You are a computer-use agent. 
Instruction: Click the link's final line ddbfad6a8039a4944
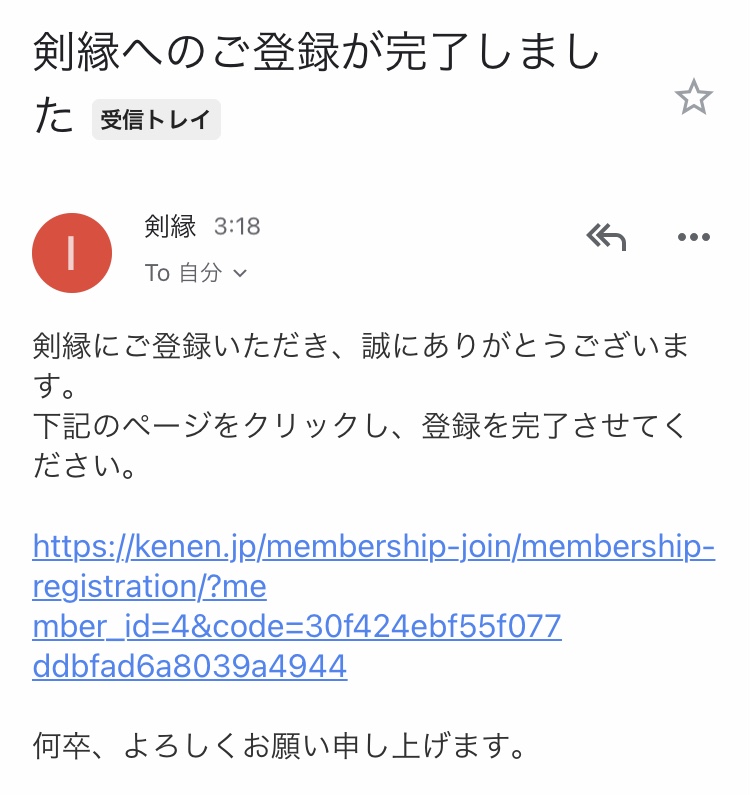pos(190,667)
